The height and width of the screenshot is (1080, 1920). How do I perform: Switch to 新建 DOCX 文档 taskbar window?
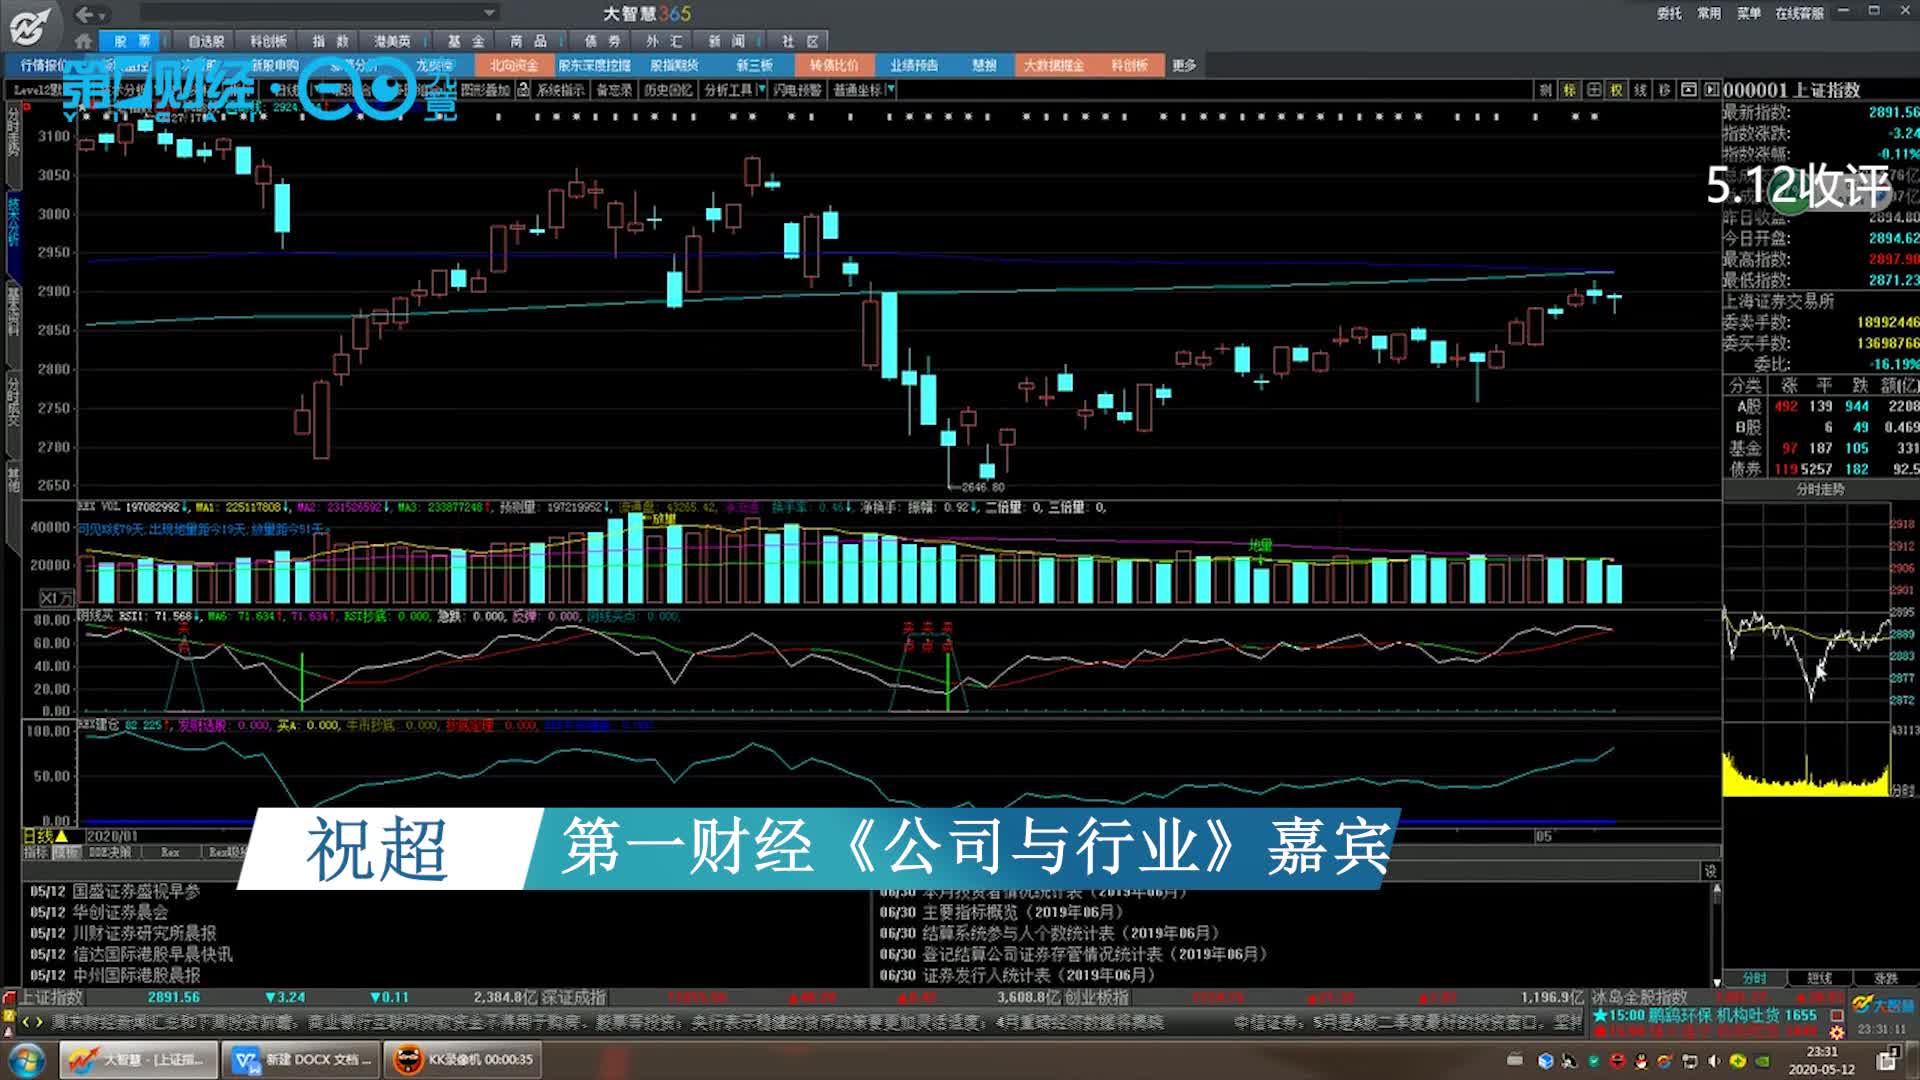pyautogui.click(x=301, y=1059)
